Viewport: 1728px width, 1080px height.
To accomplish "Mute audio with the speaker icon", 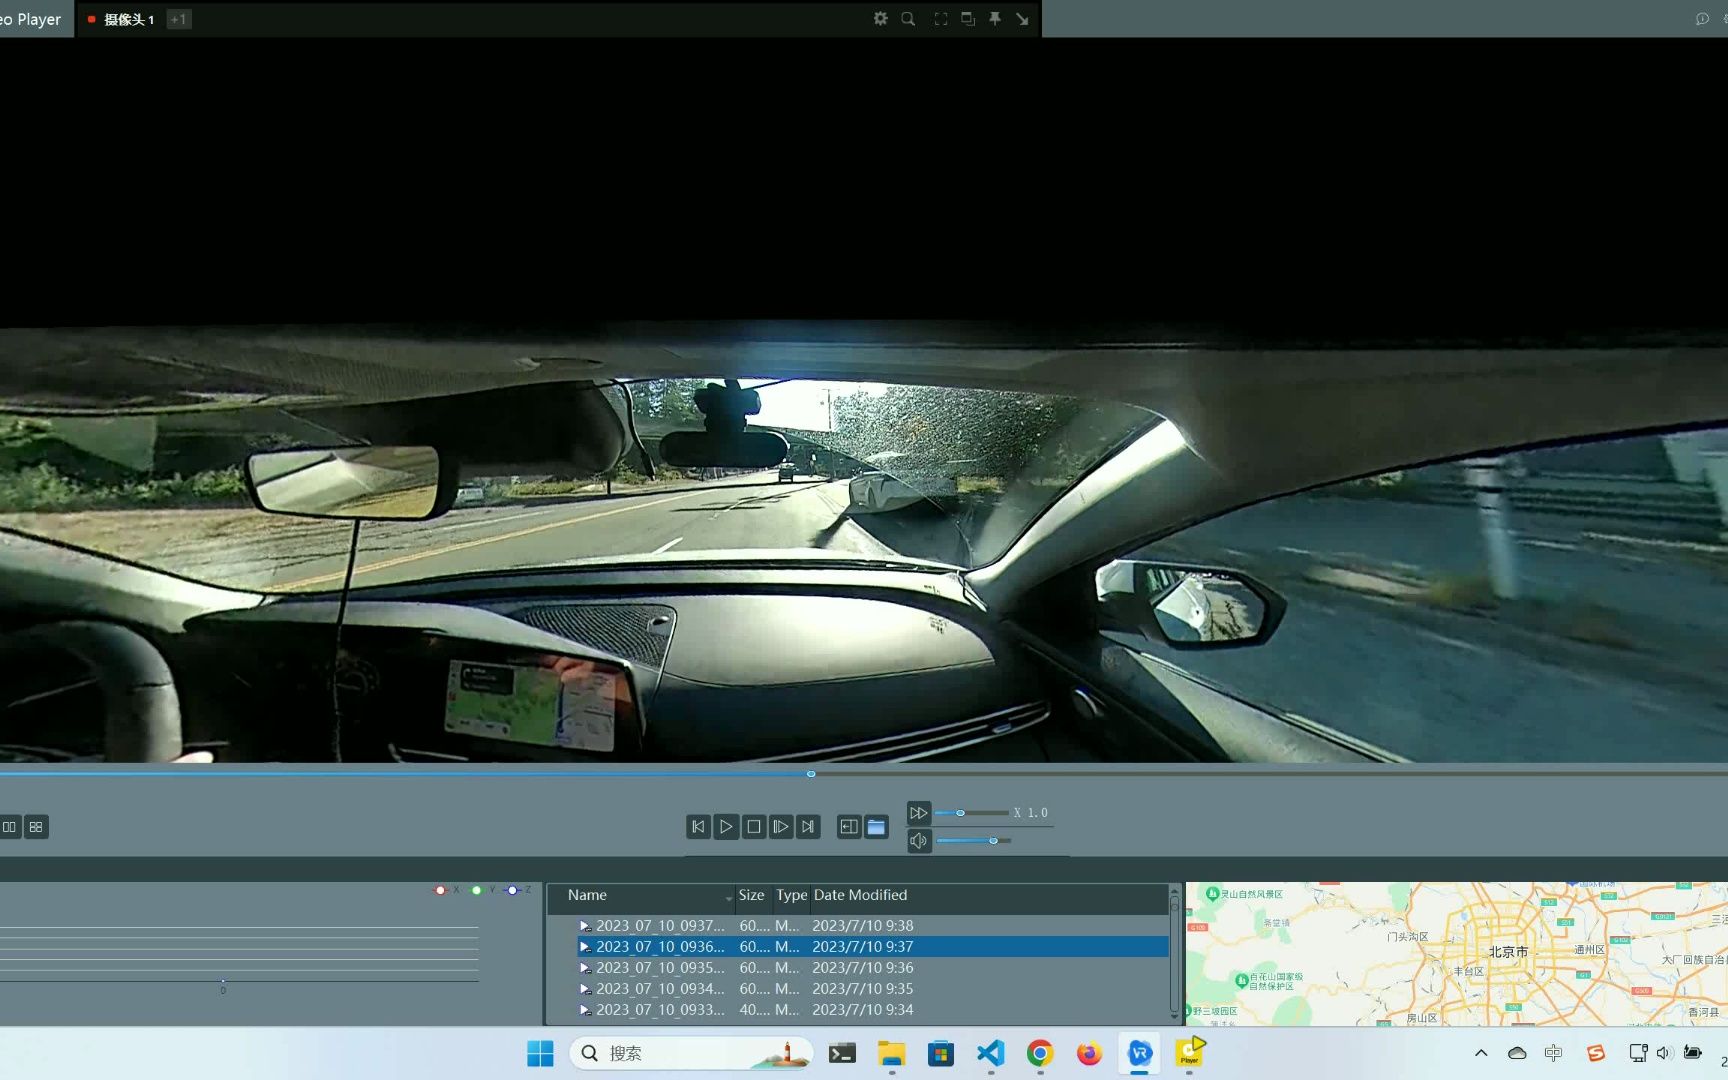I will [918, 841].
